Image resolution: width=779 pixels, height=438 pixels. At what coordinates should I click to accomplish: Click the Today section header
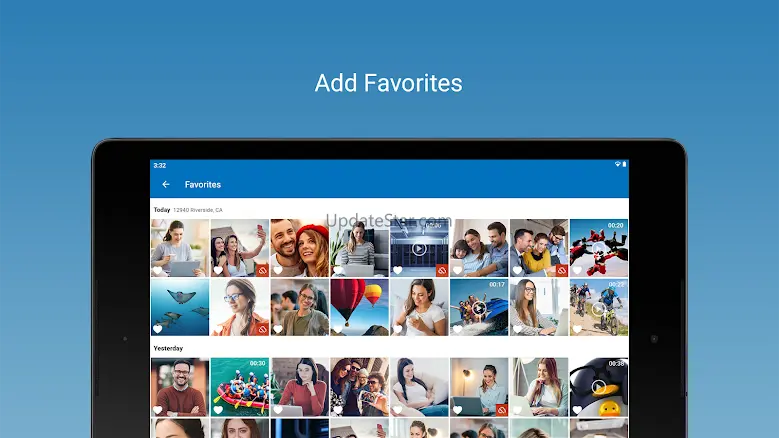point(162,210)
